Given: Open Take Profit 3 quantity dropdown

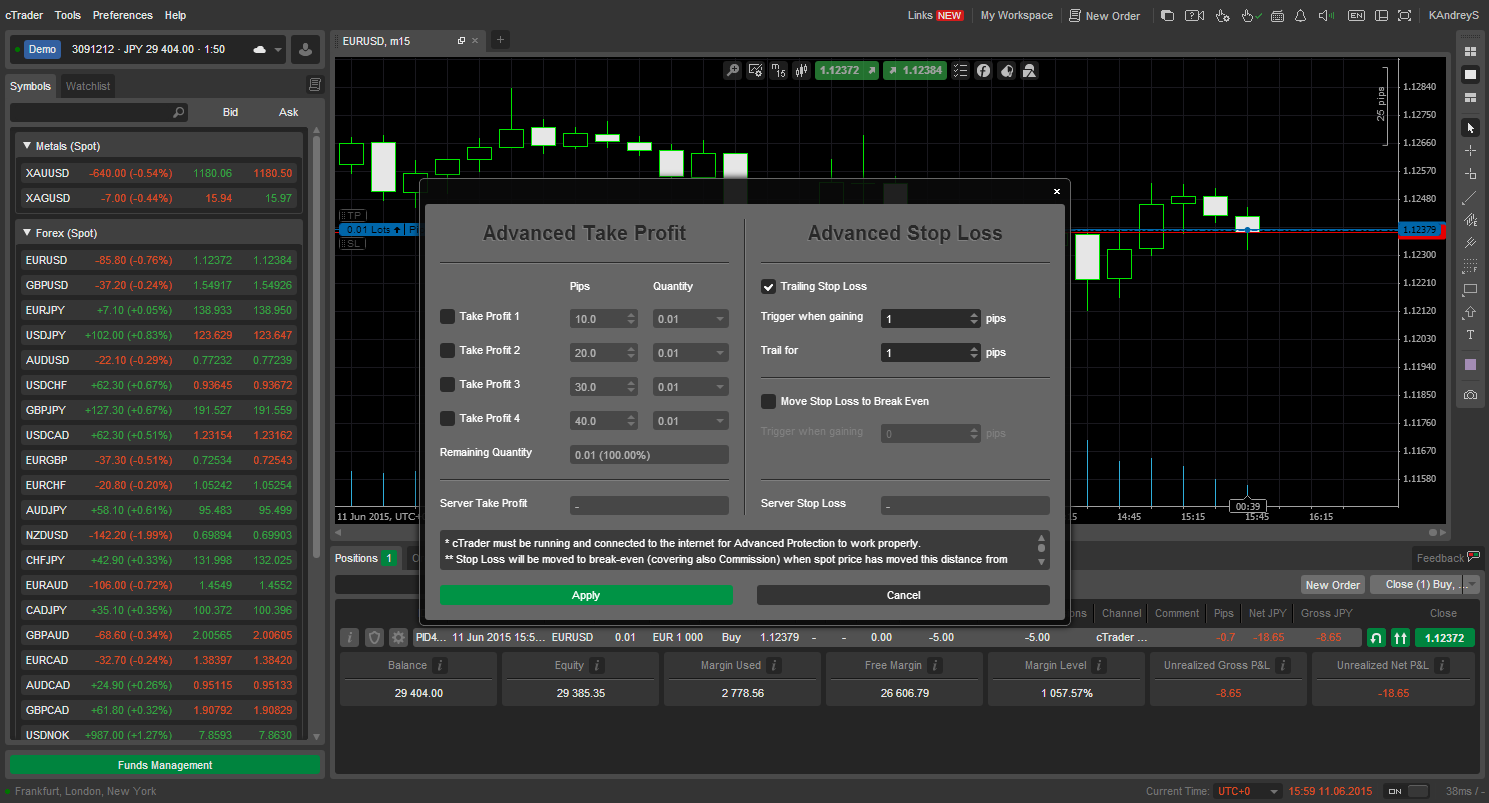Looking at the screenshot, I should (x=691, y=387).
